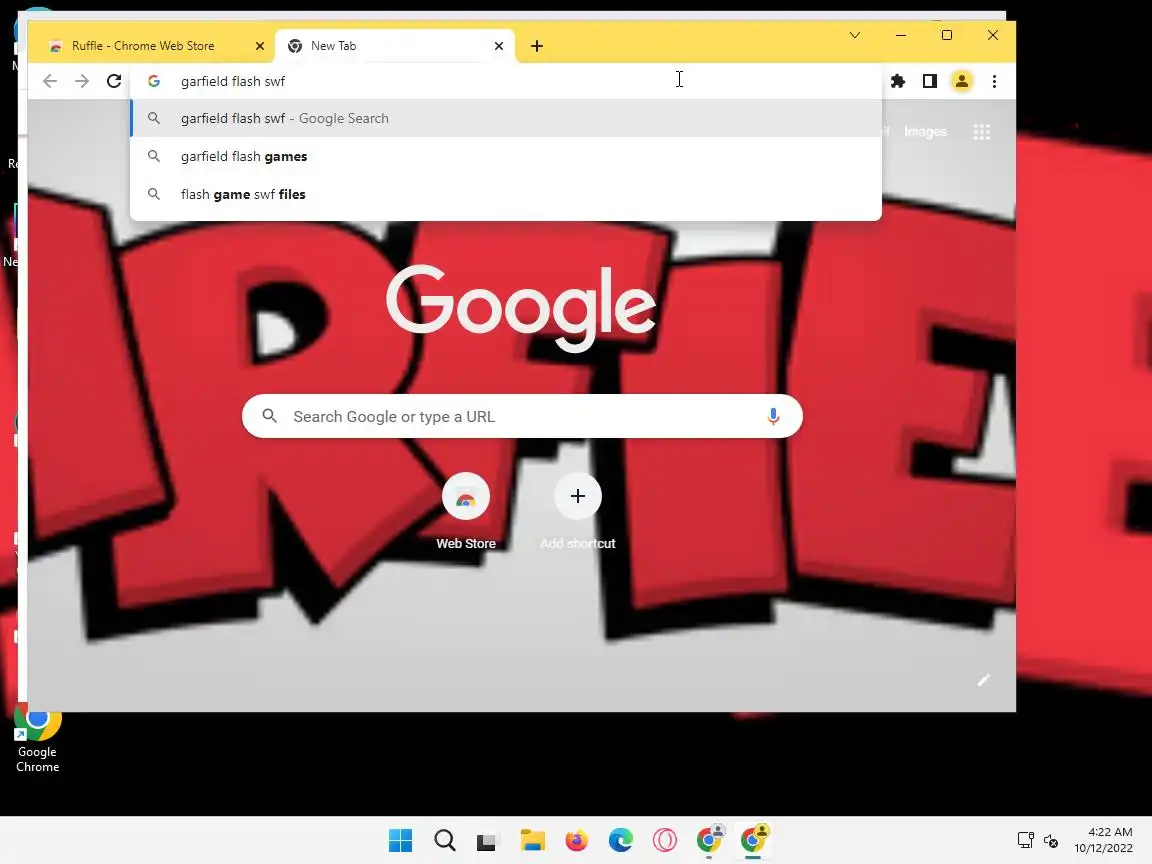This screenshot has width=1152, height=864.
Task: Expand the tab search chevron
Action: click(x=854, y=35)
